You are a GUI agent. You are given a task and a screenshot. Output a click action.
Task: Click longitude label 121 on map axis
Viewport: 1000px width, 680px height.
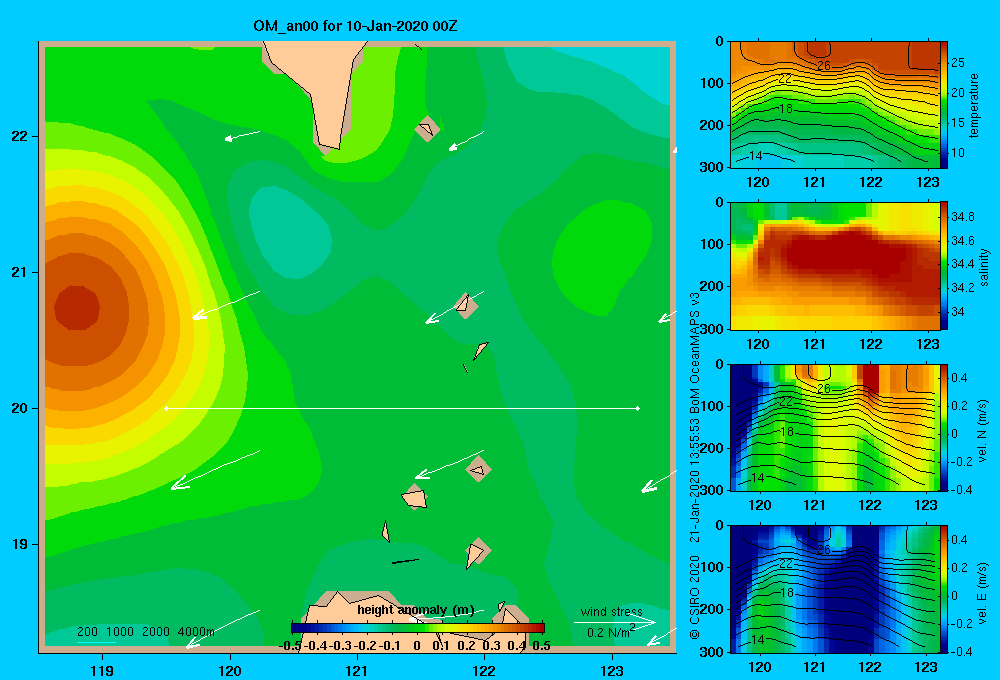(x=357, y=670)
